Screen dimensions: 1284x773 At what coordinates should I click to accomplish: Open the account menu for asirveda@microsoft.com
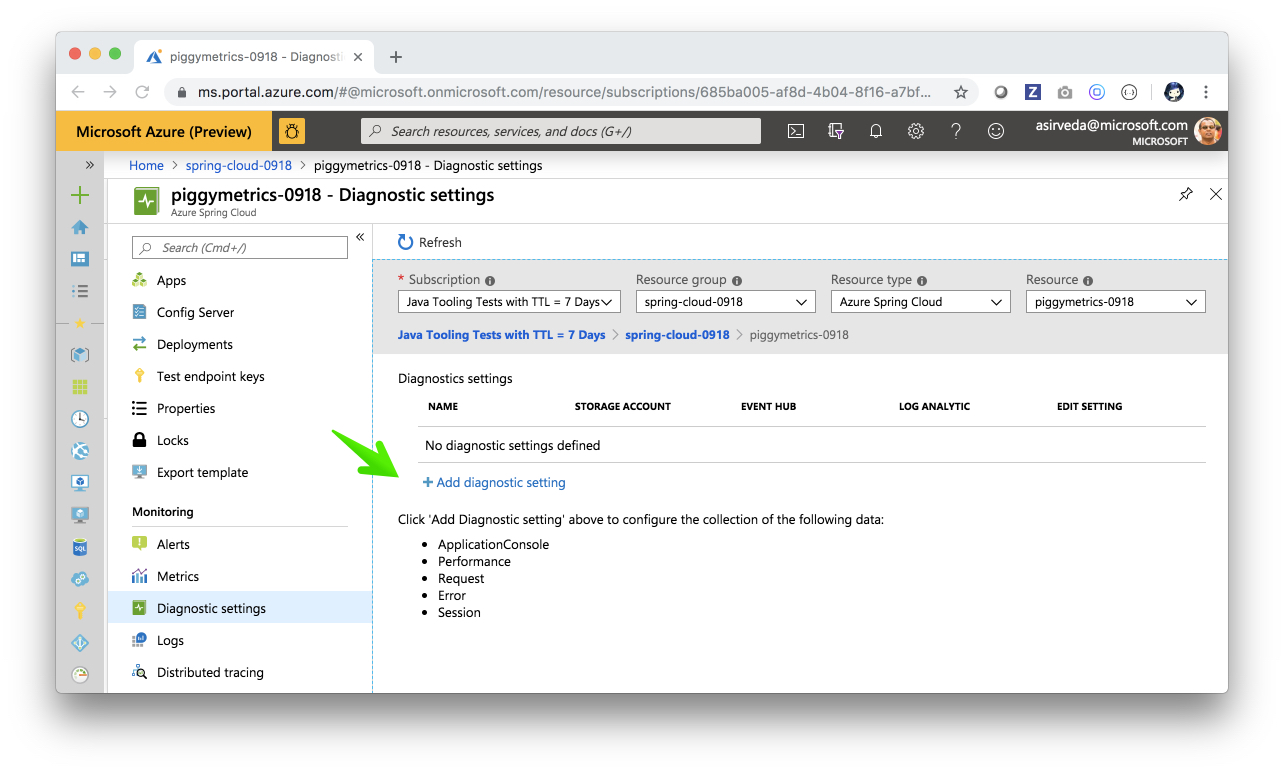[1129, 132]
